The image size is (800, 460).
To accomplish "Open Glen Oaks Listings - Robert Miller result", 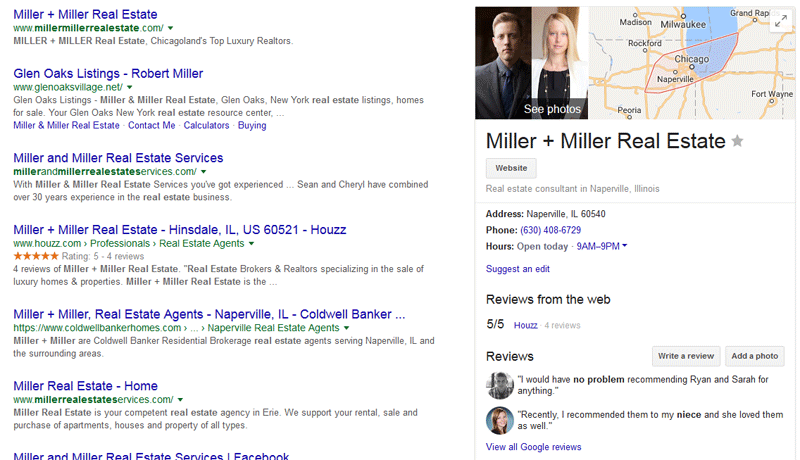I will [108, 73].
